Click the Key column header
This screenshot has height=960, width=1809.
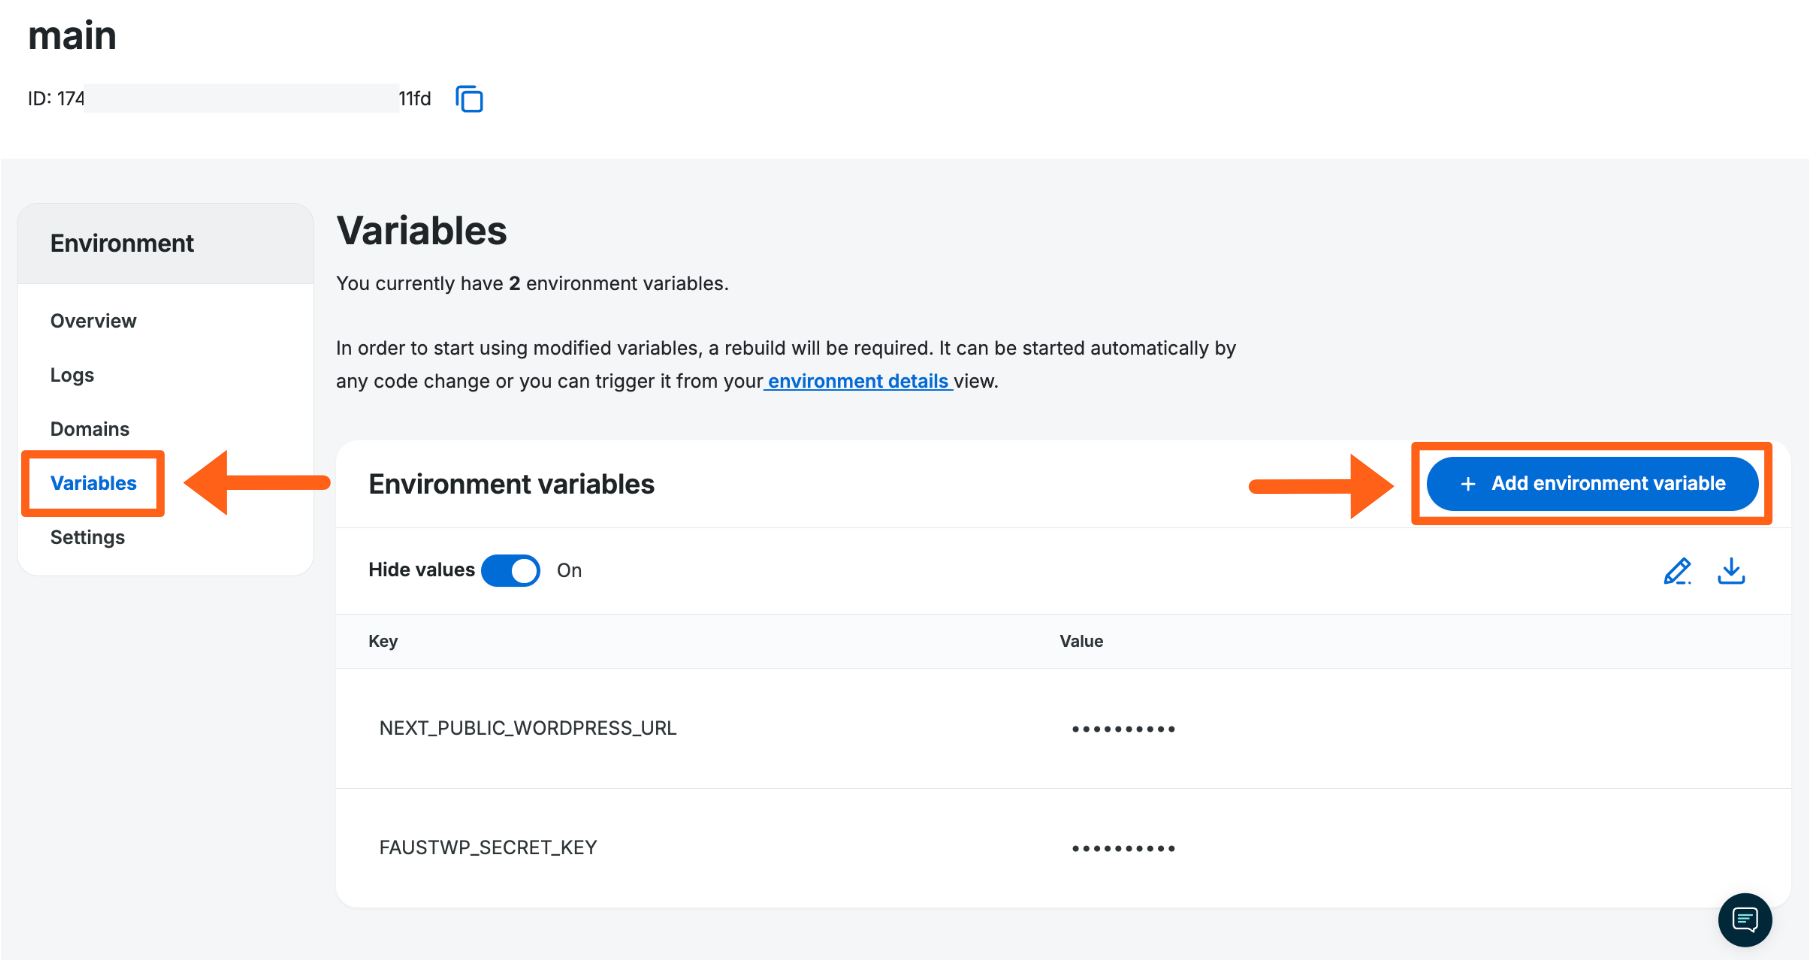(383, 641)
